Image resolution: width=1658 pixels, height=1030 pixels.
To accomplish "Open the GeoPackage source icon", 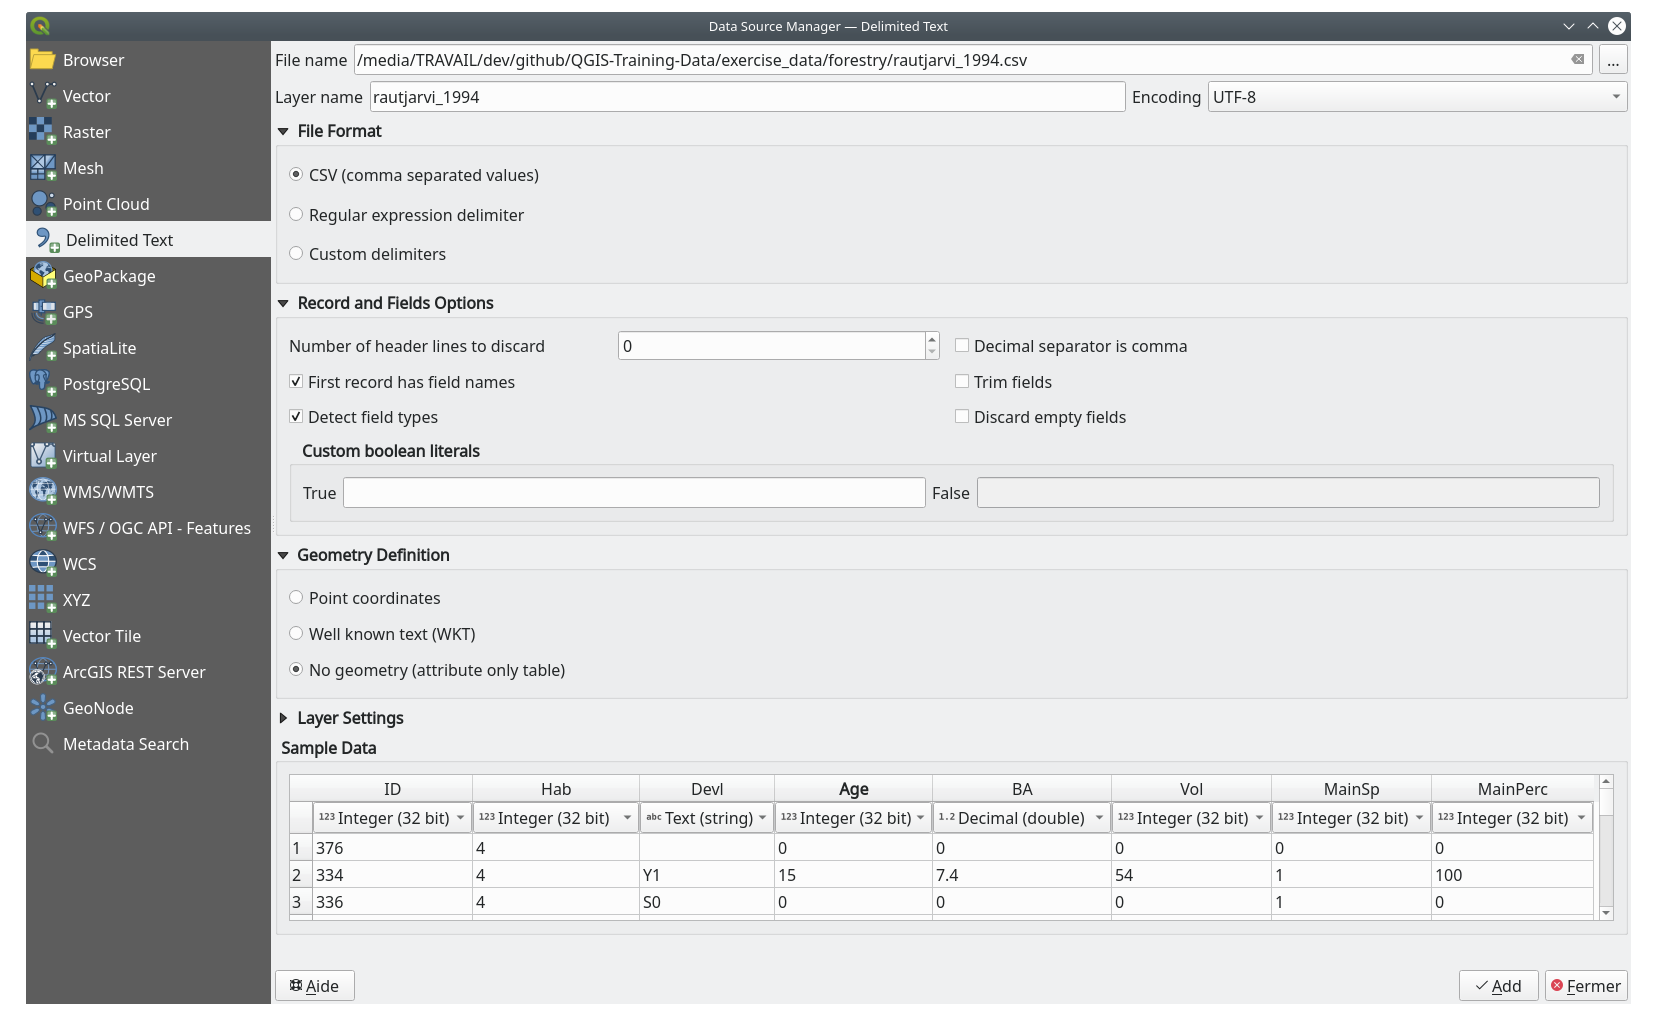I will (x=45, y=275).
